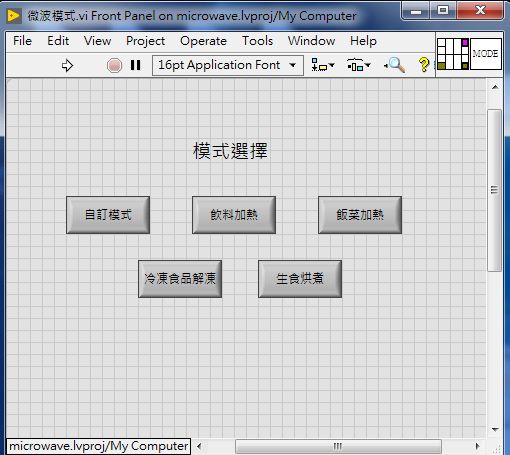Image resolution: width=510 pixels, height=455 pixels.
Task: Open the File menu
Action: point(22,41)
